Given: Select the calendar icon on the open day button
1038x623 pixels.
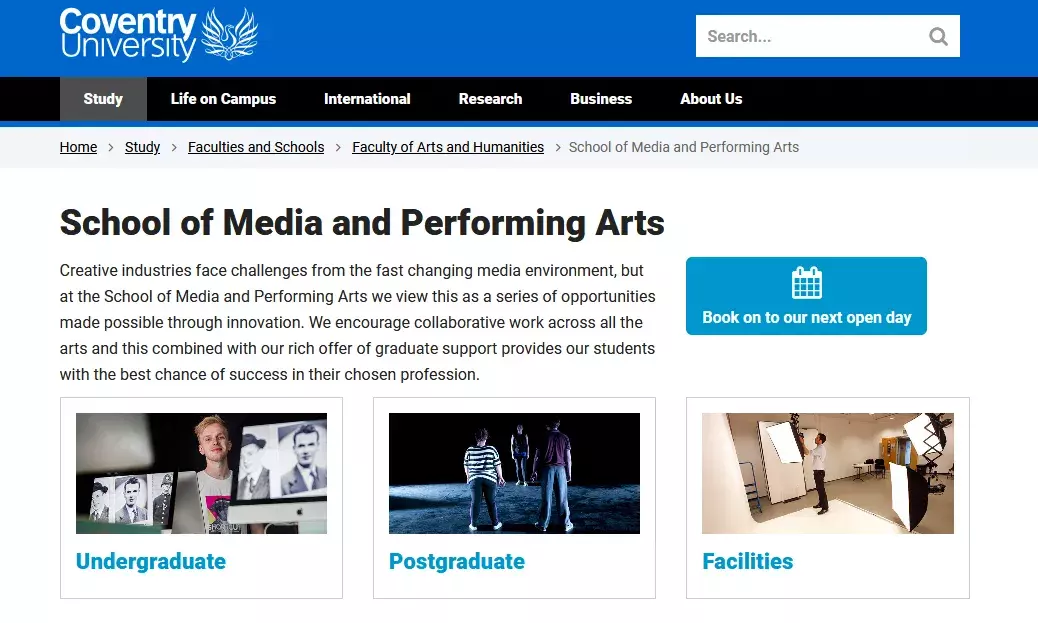Looking at the screenshot, I should coord(806,281).
